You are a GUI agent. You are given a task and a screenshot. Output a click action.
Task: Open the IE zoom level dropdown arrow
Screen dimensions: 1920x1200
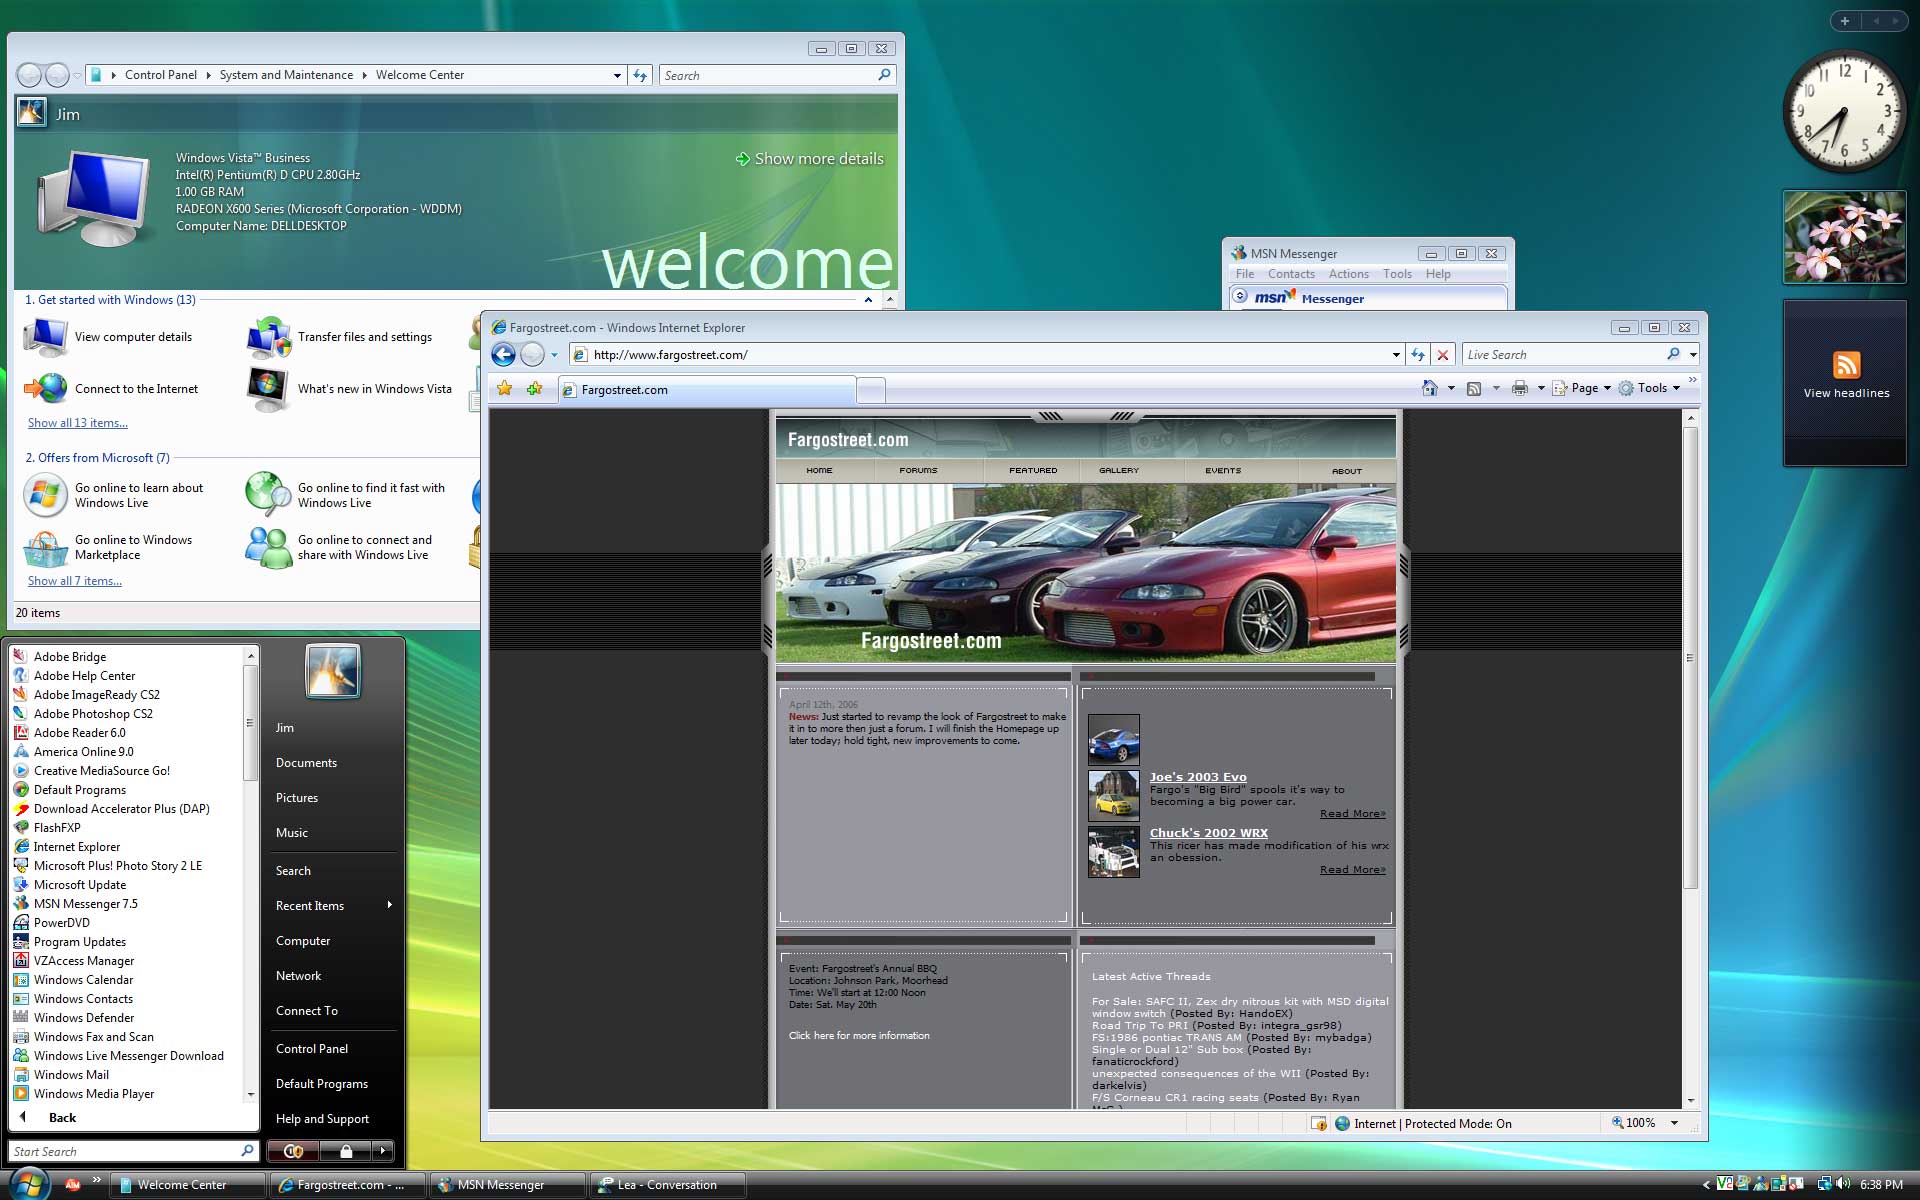(1674, 1123)
